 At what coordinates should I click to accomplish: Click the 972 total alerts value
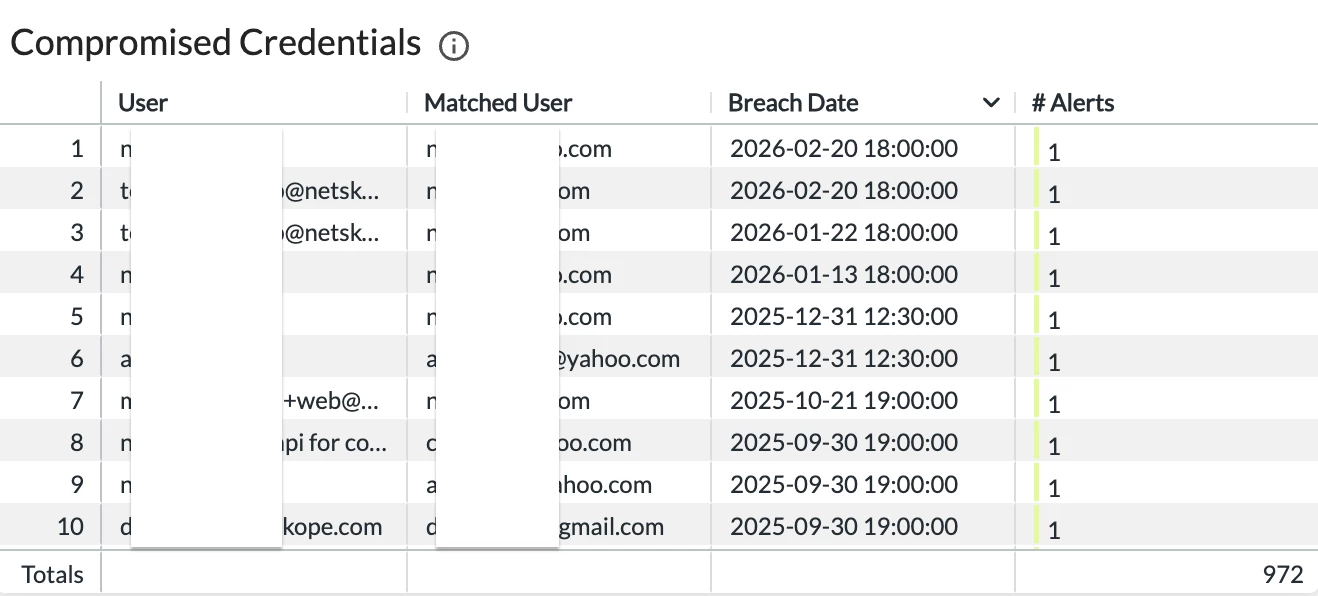[x=1283, y=575]
